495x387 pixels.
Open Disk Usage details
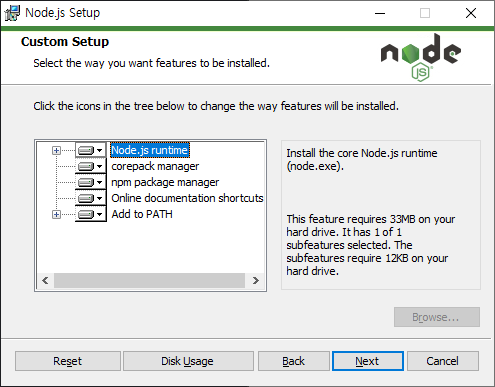click(x=188, y=361)
